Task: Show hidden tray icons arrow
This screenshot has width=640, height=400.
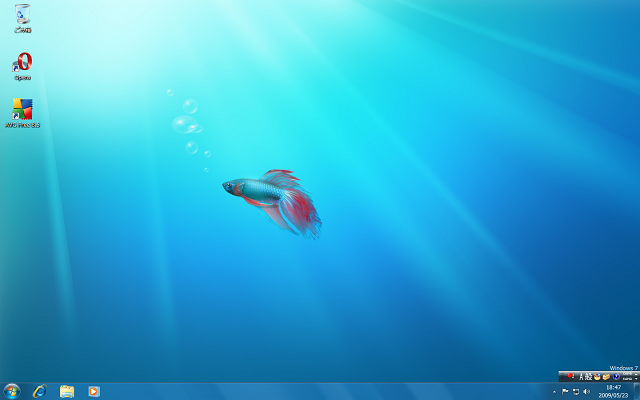Action: tap(554, 392)
